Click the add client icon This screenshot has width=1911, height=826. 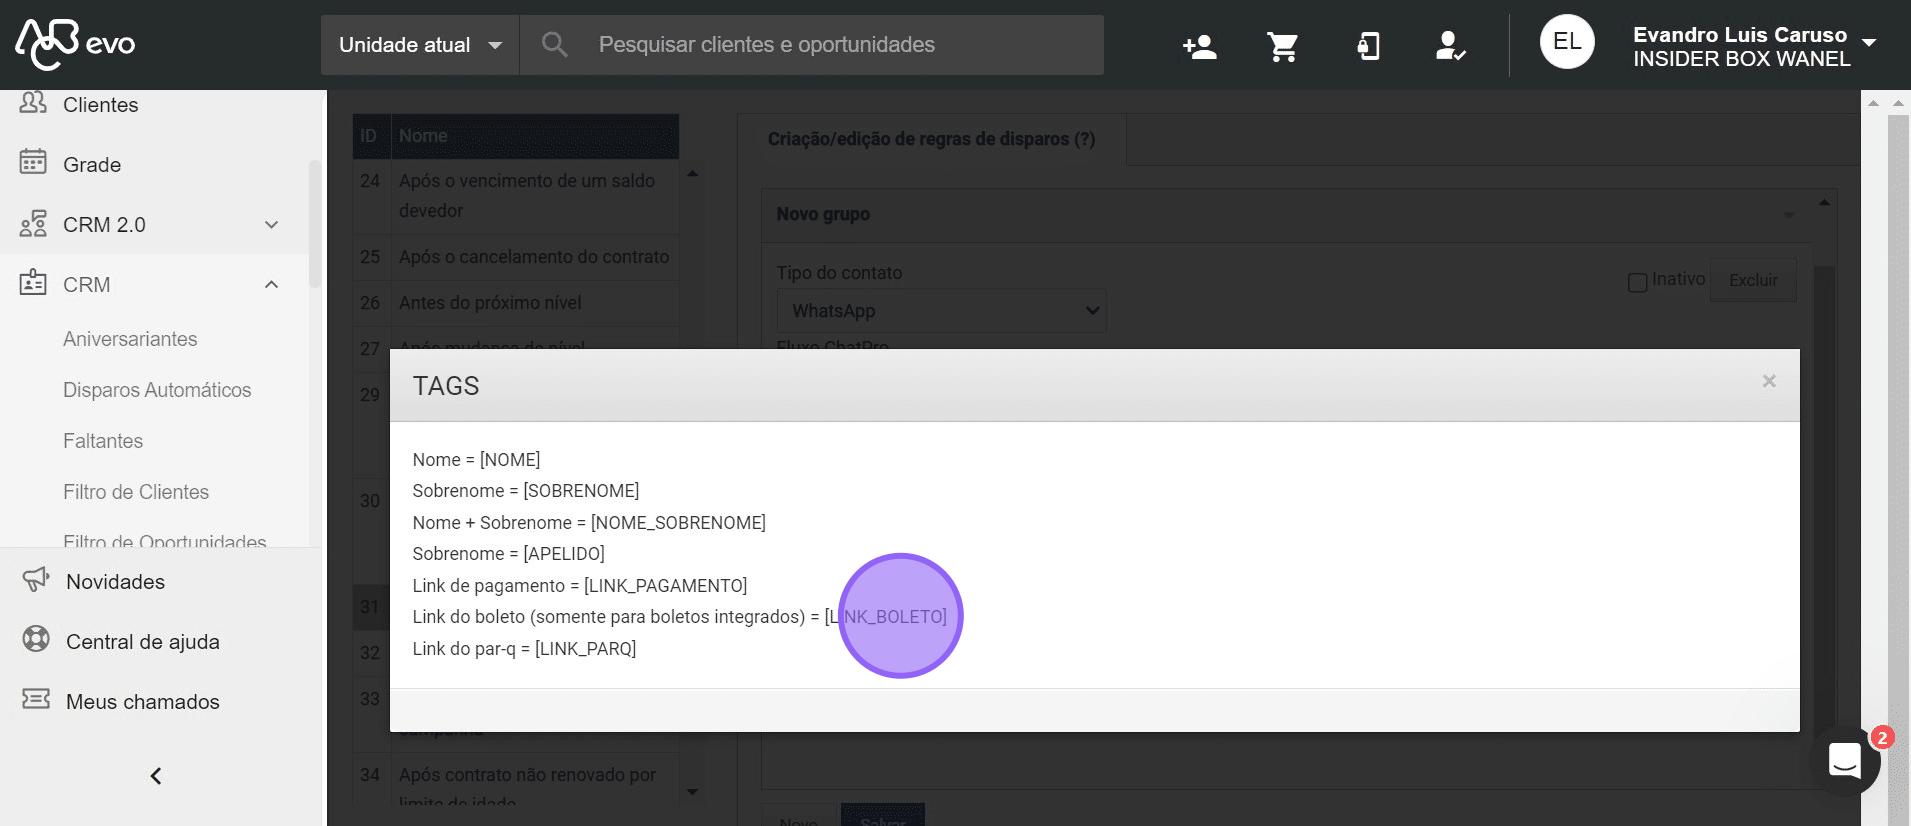[x=1199, y=46]
